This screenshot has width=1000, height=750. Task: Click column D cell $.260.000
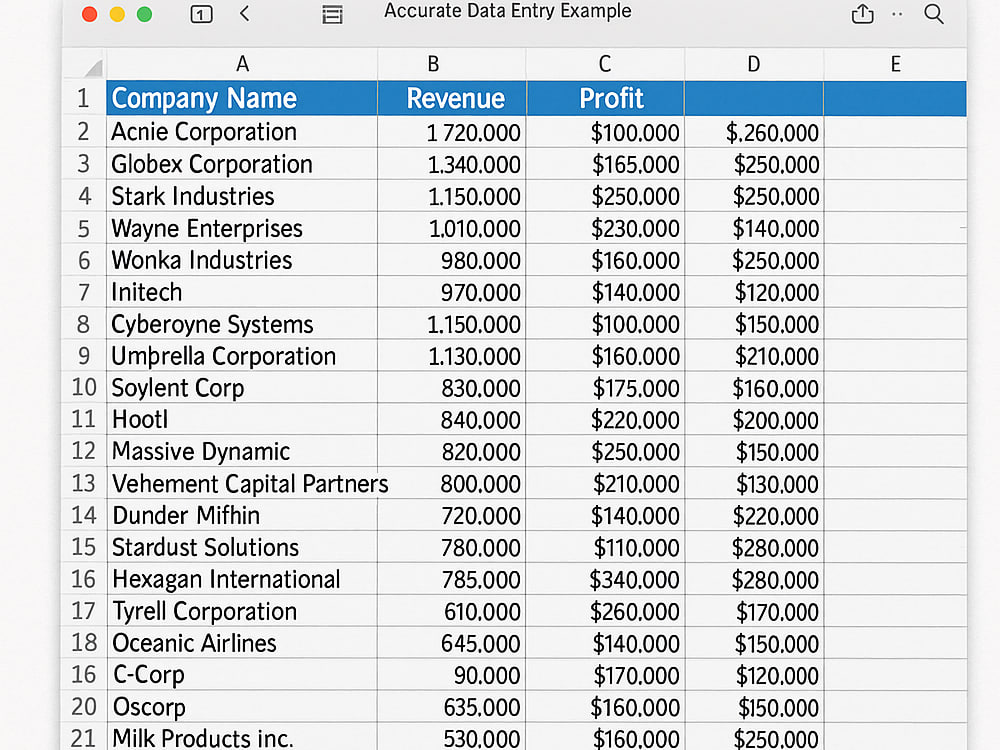[754, 132]
